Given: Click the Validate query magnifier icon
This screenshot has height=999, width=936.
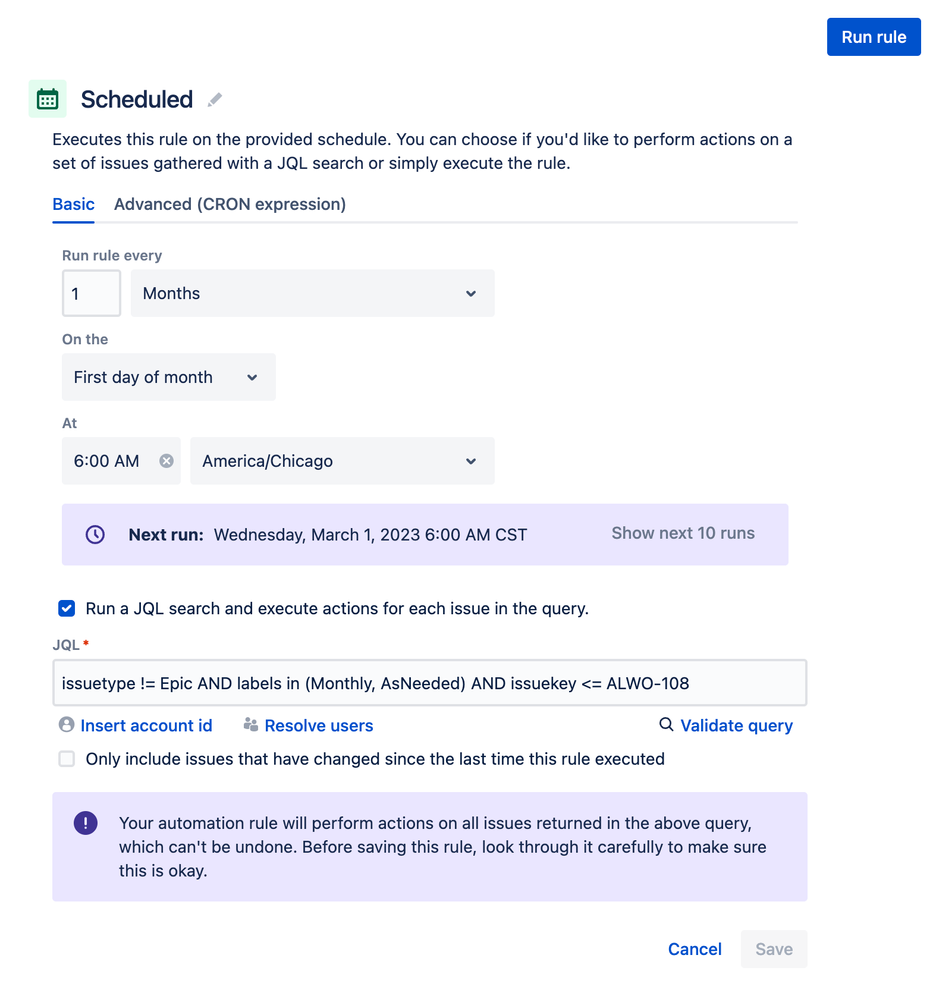Looking at the screenshot, I should [666, 725].
